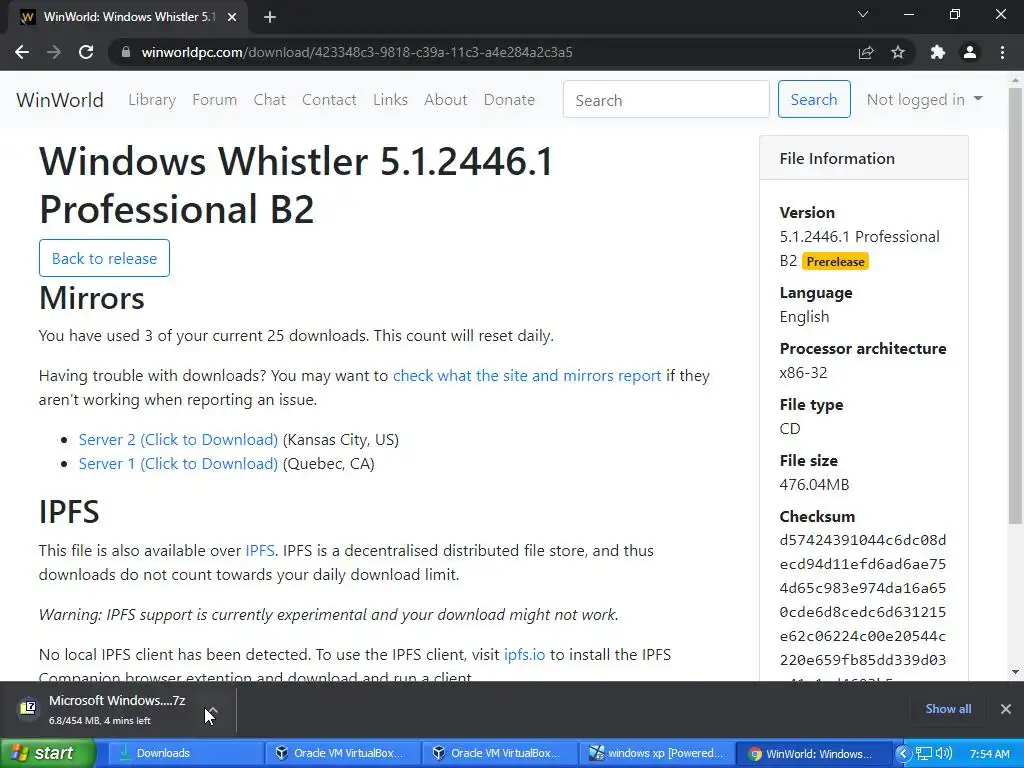
Task: Download from Server 1 Quebec
Action: click(x=178, y=464)
